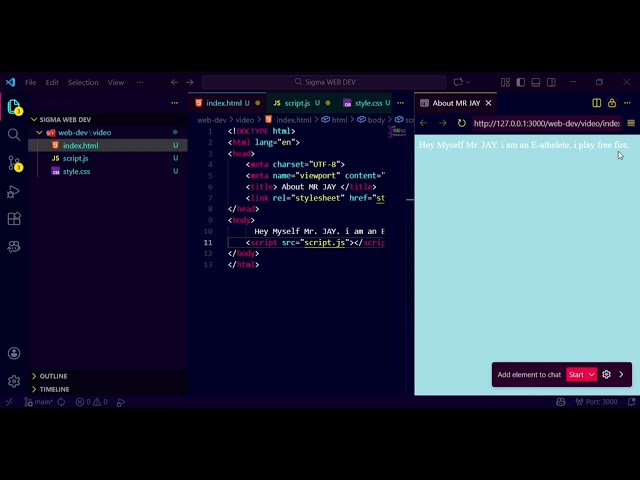Toggle the primary side bar
Screen dimensions: 640x480
point(520,82)
